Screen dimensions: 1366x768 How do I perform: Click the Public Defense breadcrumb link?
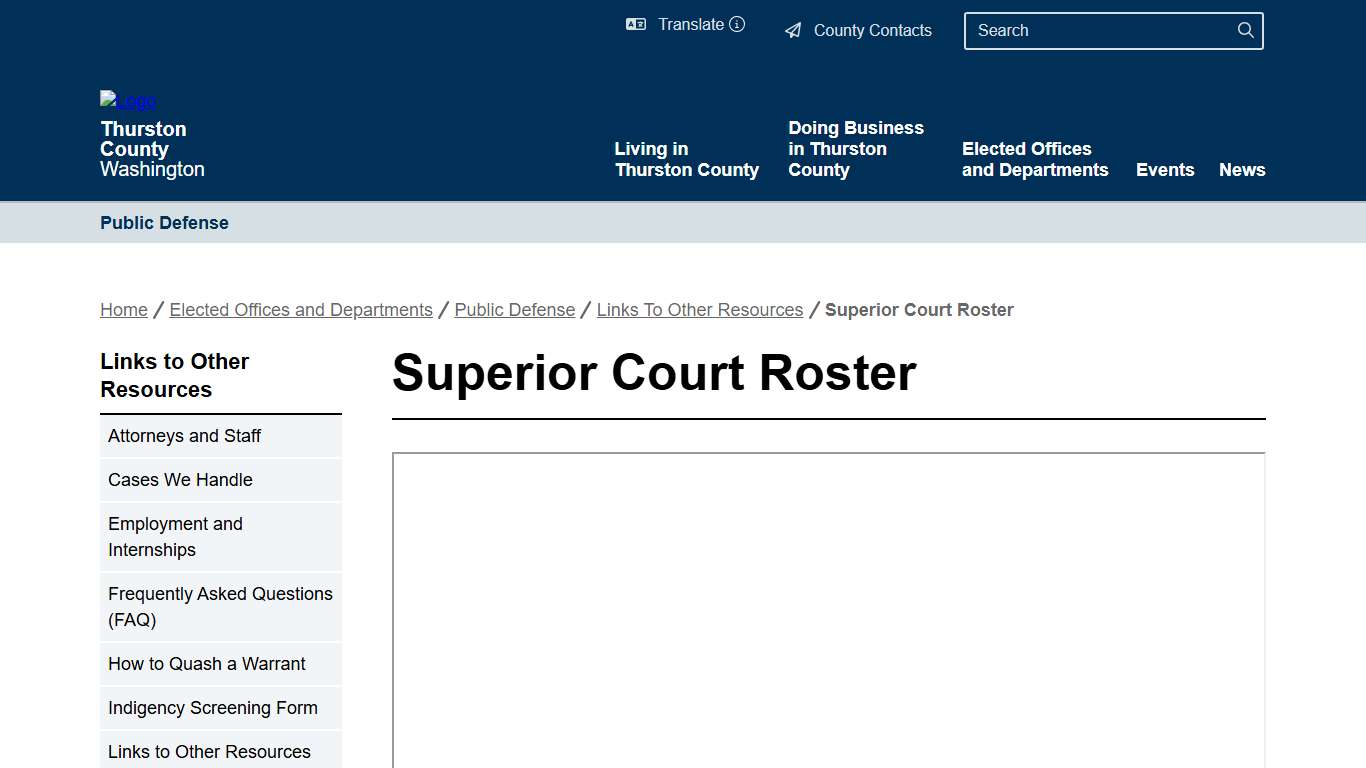tap(514, 309)
